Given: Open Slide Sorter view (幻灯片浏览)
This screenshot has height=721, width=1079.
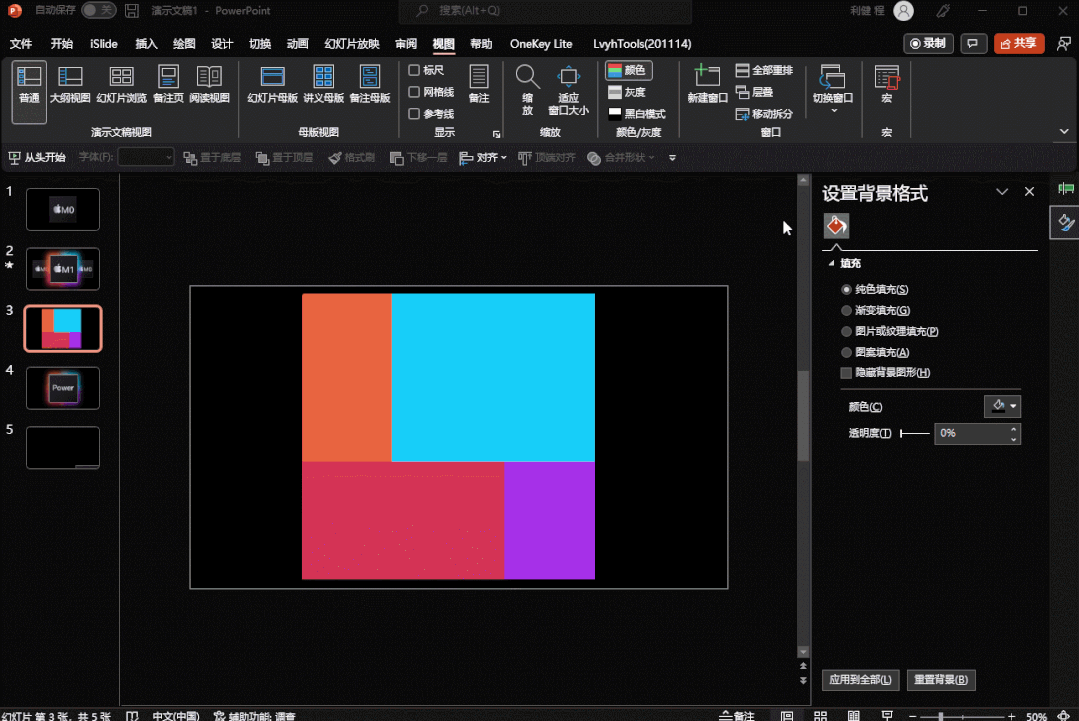Looking at the screenshot, I should [121, 85].
